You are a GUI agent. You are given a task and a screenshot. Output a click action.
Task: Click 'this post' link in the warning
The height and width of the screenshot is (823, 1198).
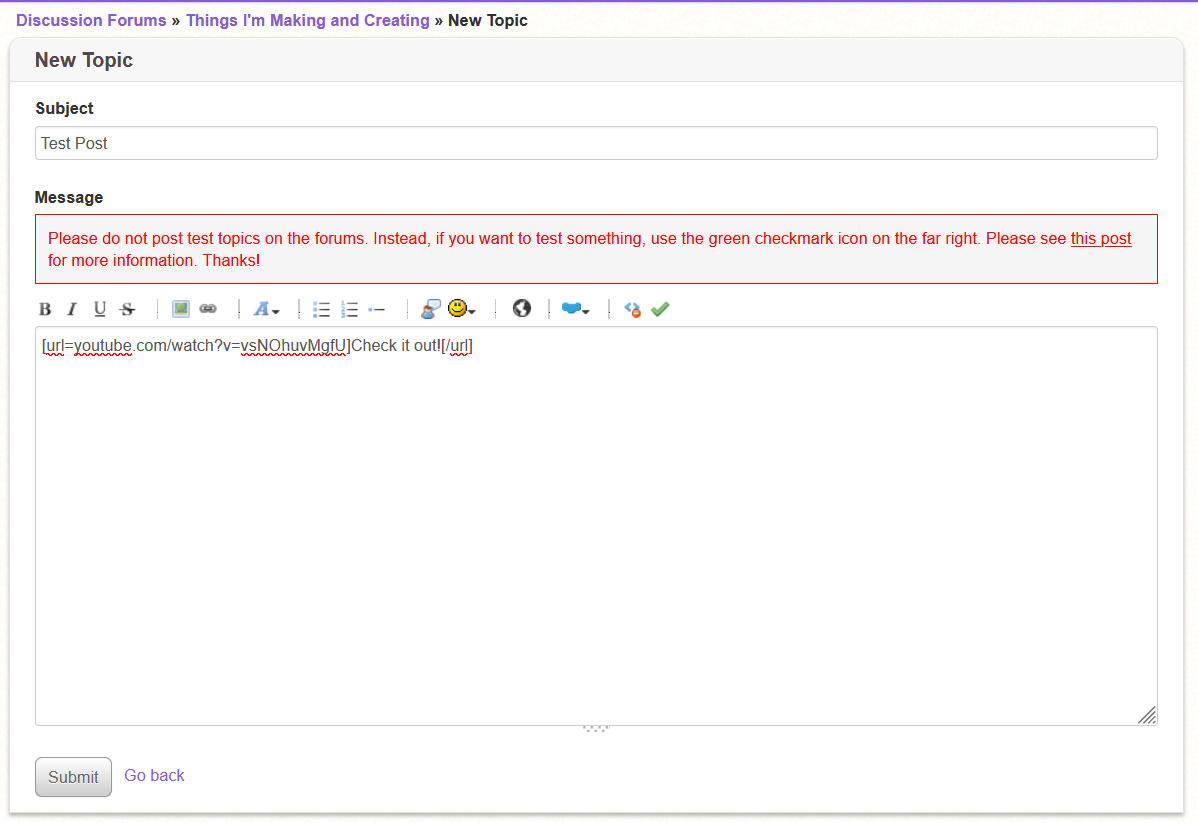point(1100,238)
